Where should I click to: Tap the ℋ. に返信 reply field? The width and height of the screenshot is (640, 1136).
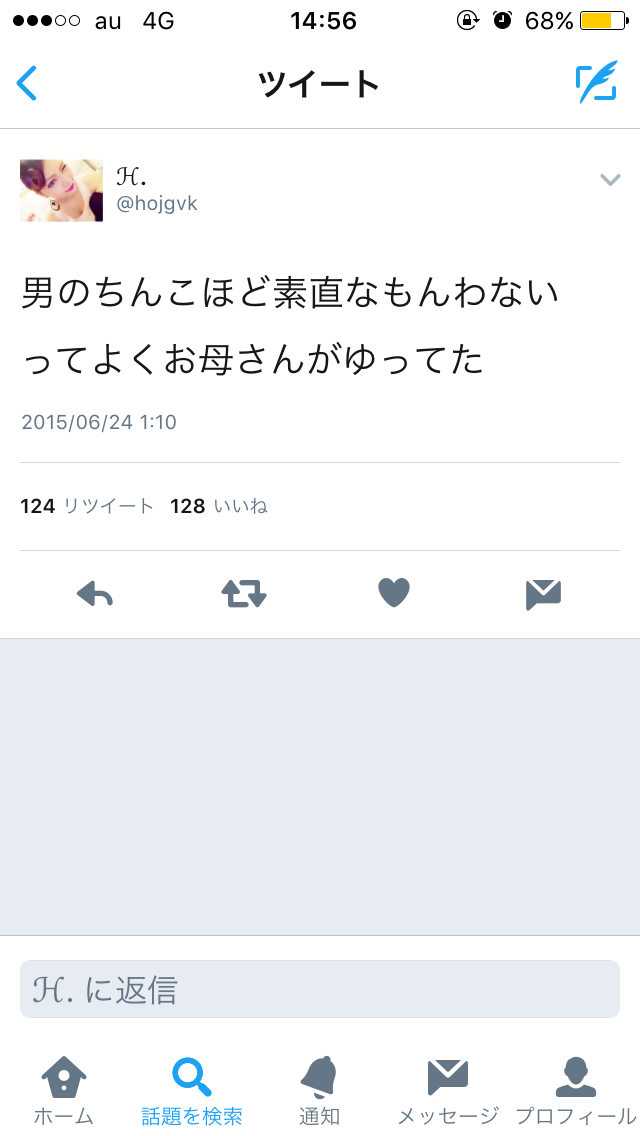(x=320, y=989)
